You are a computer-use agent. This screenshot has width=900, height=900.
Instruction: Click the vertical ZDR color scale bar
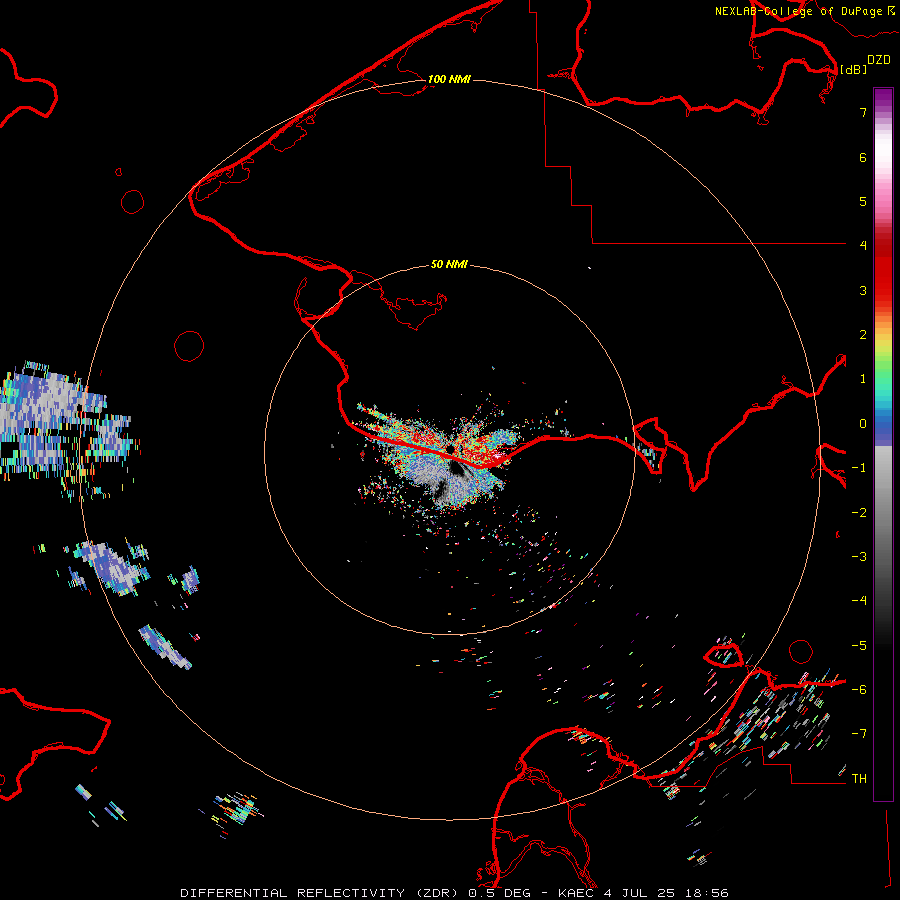click(883, 444)
